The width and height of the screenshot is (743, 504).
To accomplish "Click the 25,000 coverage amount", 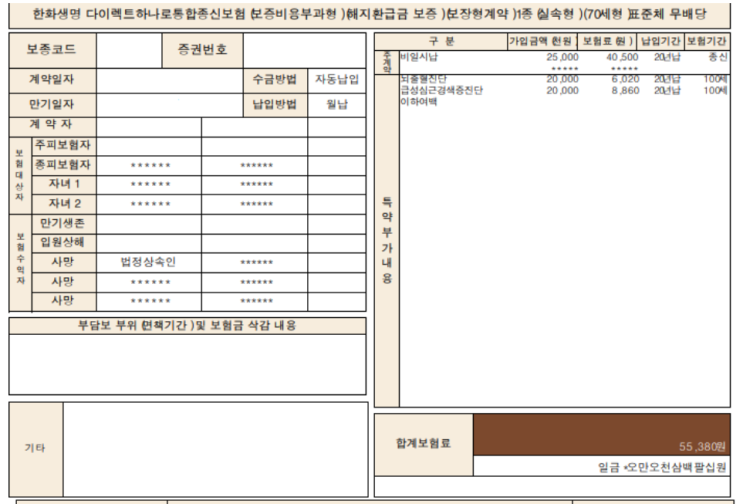I will tap(562, 57).
